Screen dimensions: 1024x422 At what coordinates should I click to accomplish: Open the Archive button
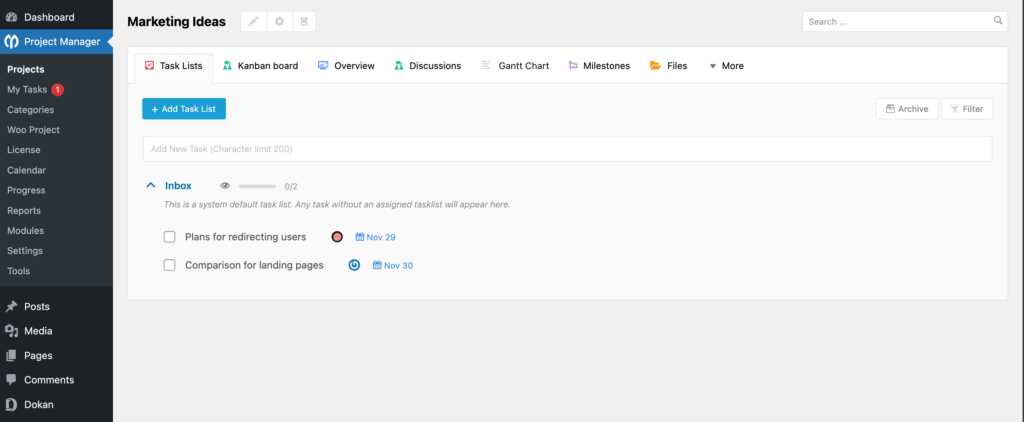pos(906,109)
